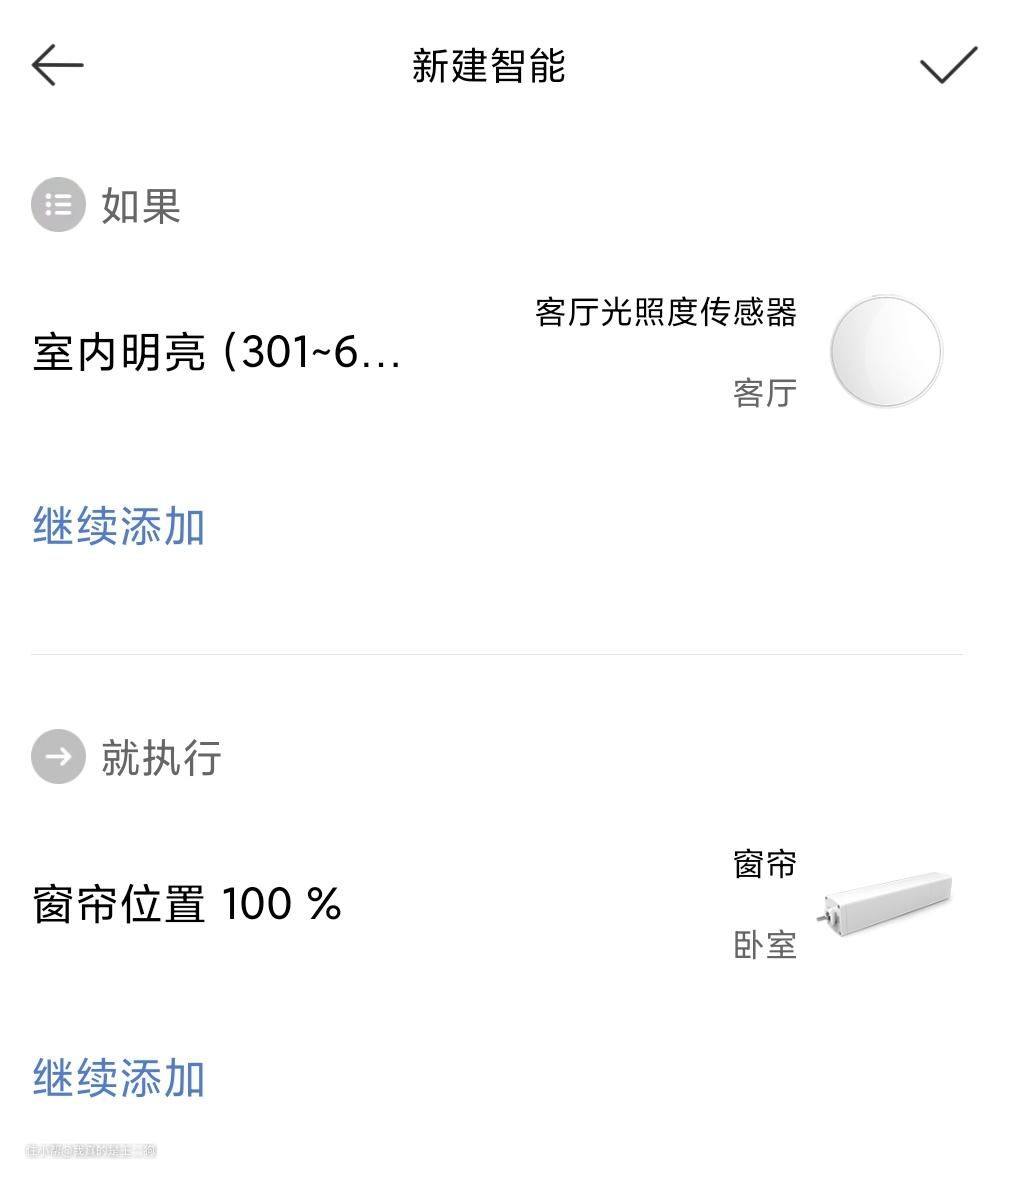Tap the 301~6... brightness range text
Viewport: 1011px width, 1185px height.
[320, 352]
